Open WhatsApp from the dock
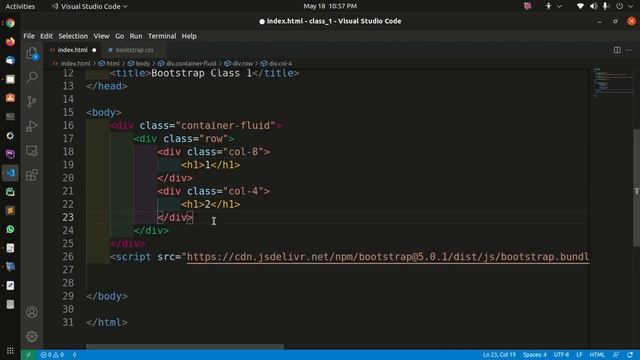Image resolution: width=640 pixels, height=360 pixels. 10,229
